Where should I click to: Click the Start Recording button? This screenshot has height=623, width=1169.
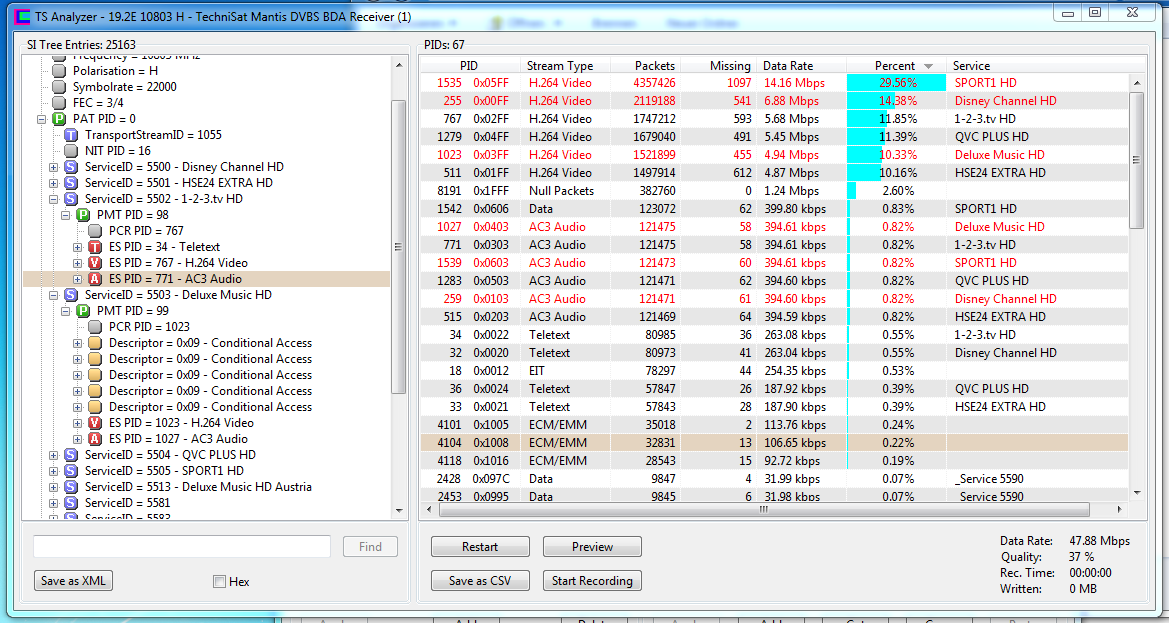tap(592, 581)
